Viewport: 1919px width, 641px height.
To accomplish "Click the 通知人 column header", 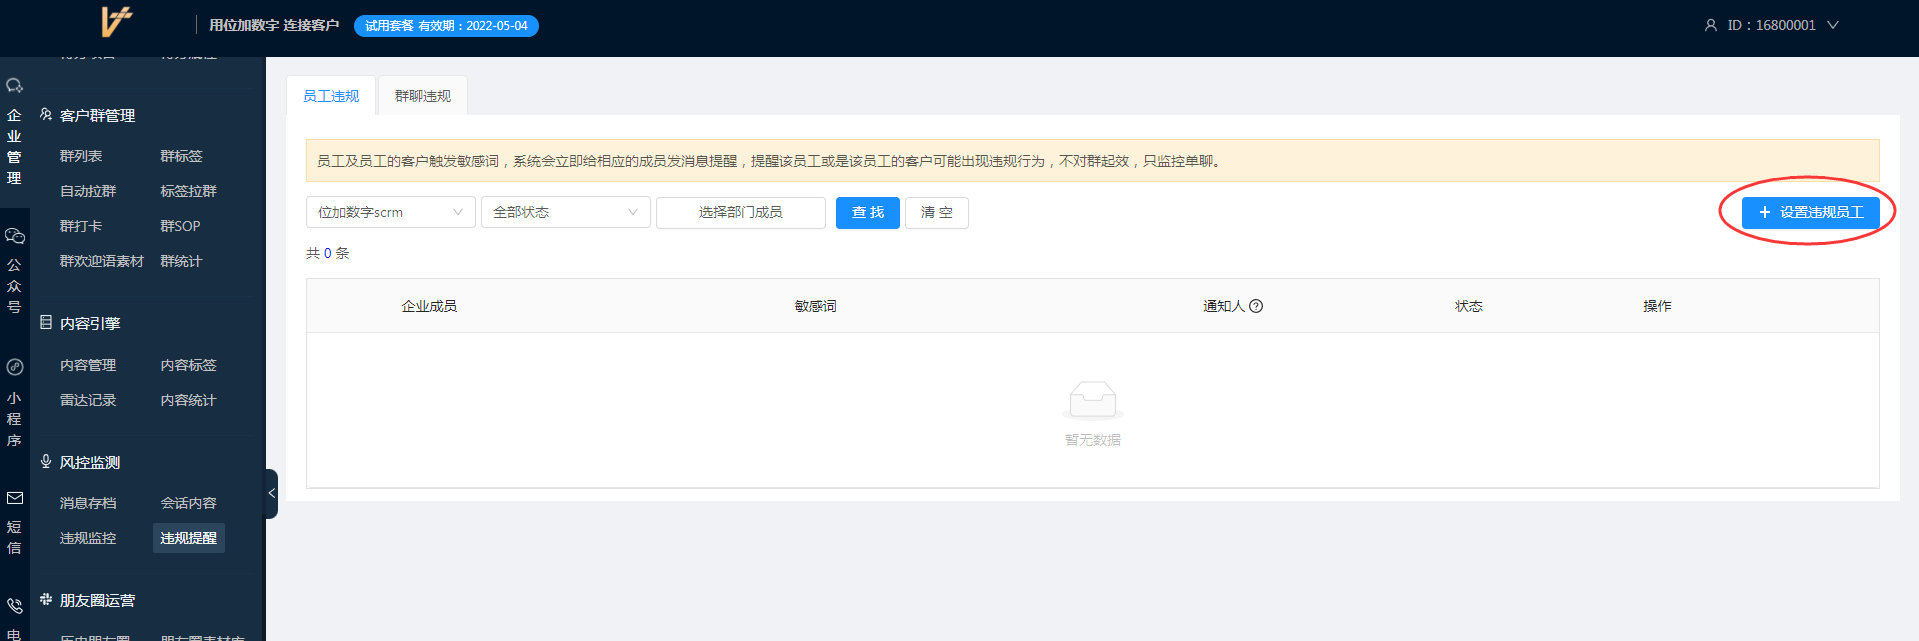I will pyautogui.click(x=1224, y=306).
